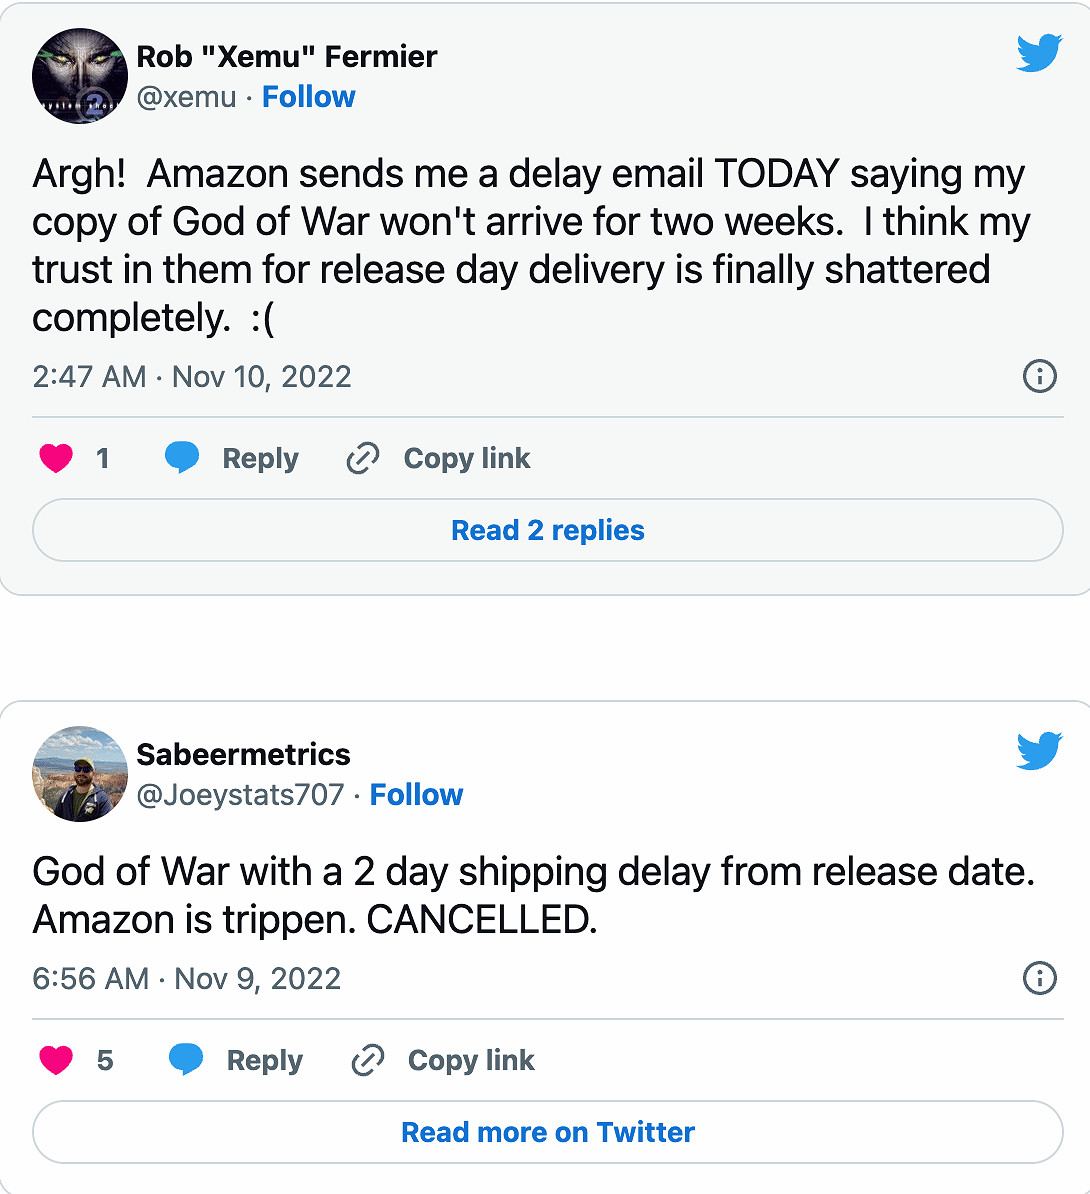Open the Sabeermetrics profile picture
Image resolution: width=1090 pixels, height=1194 pixels.
[80, 774]
